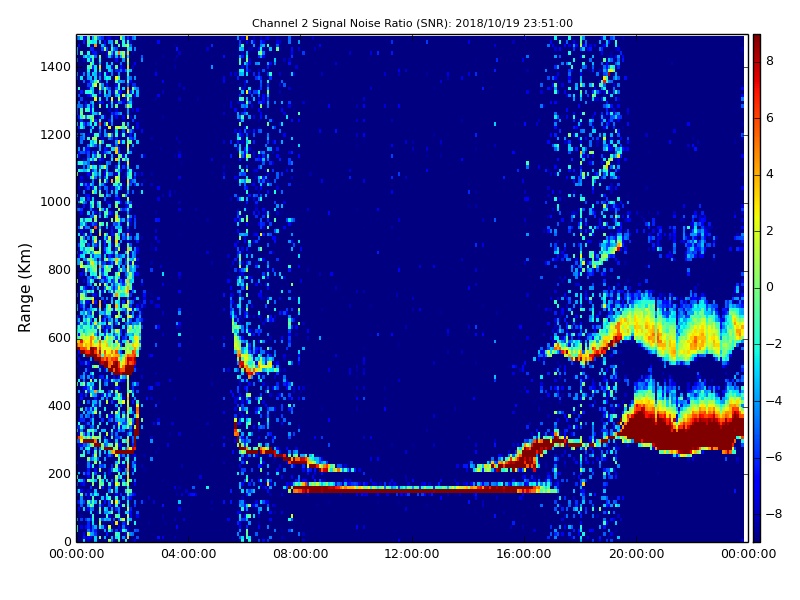
Task: Click the 'Range (Km)' y-axis label
Action: (24, 288)
